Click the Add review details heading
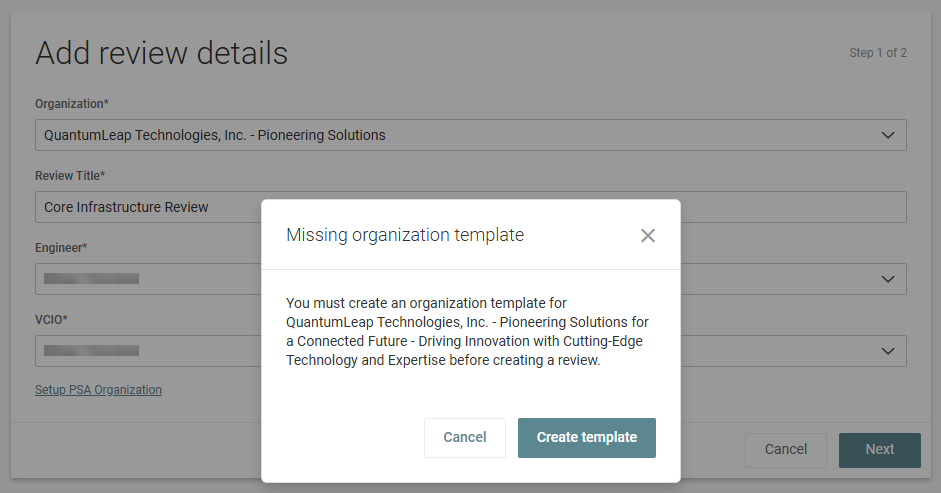 (x=161, y=53)
